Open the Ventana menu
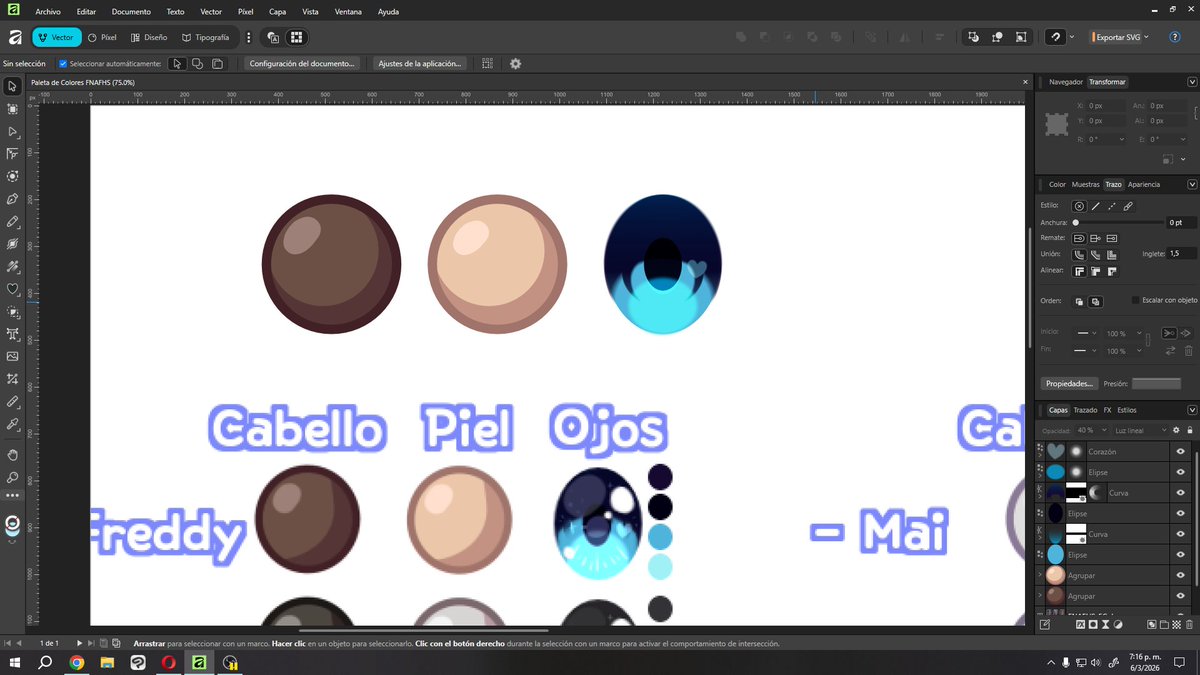This screenshot has height=675, width=1200. tap(348, 12)
